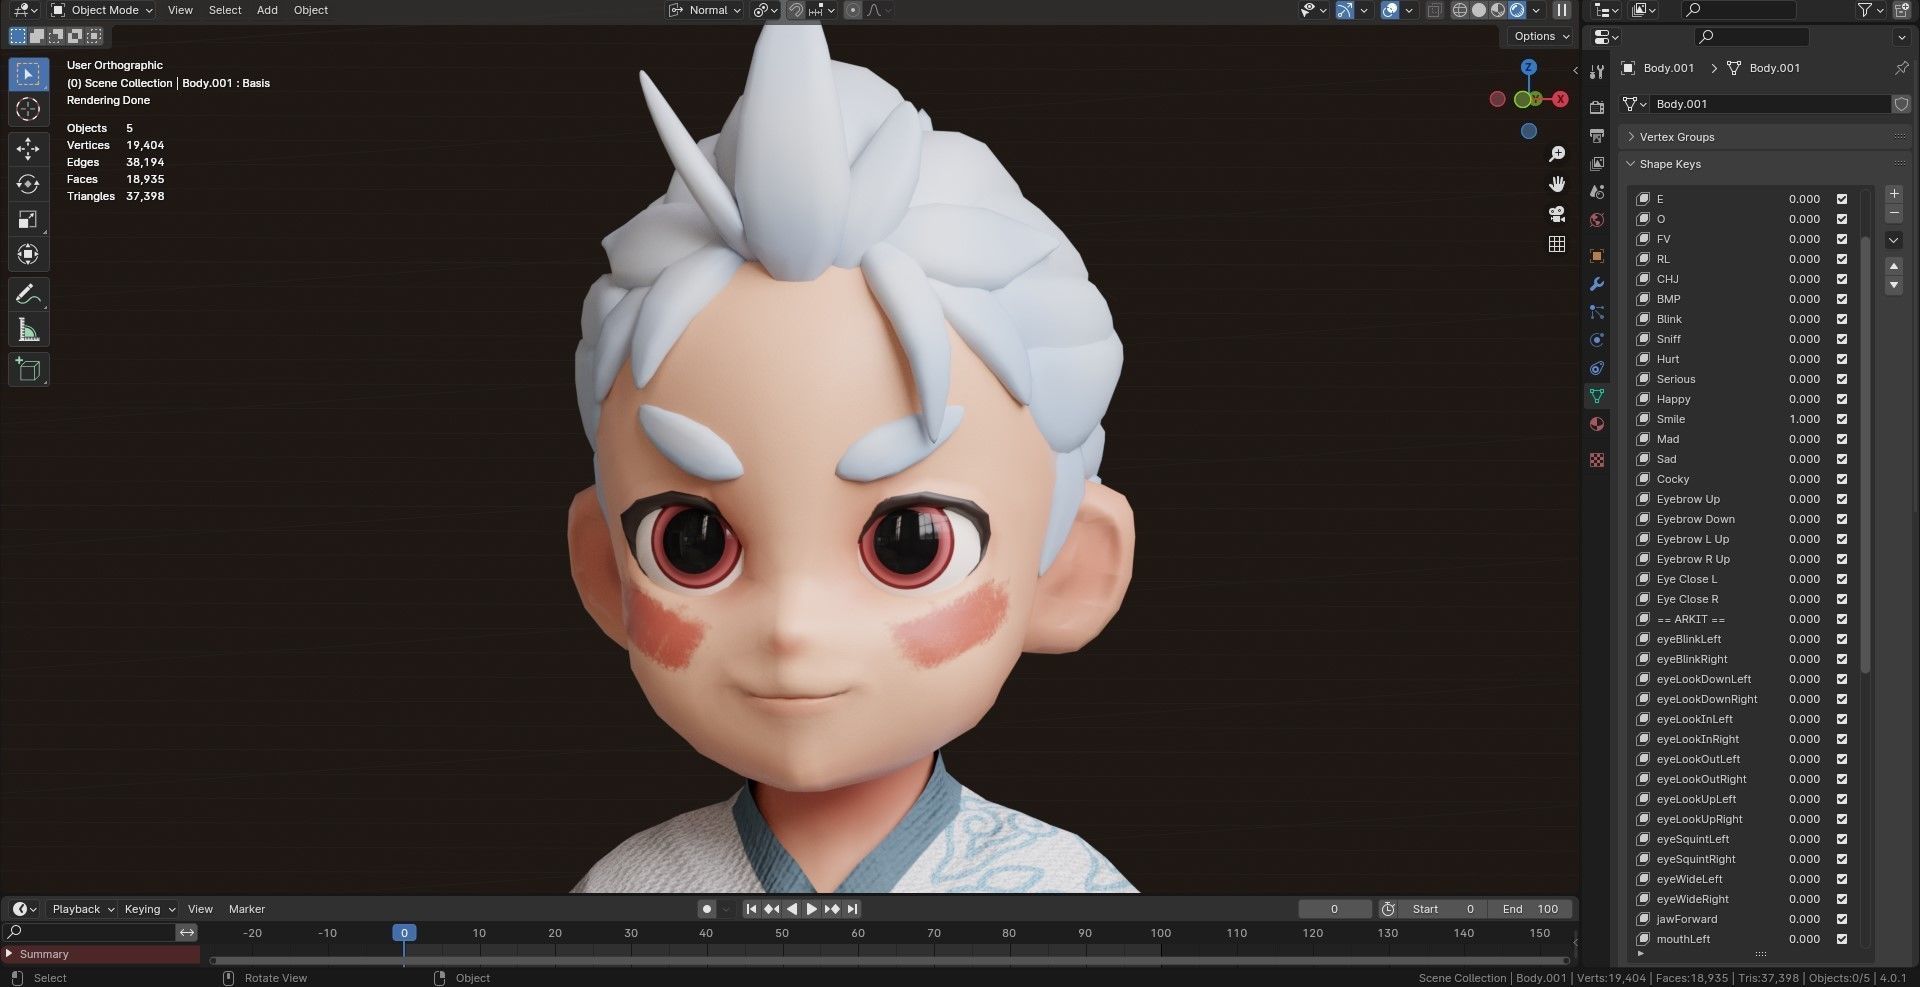Open the Select menu

(x=225, y=10)
